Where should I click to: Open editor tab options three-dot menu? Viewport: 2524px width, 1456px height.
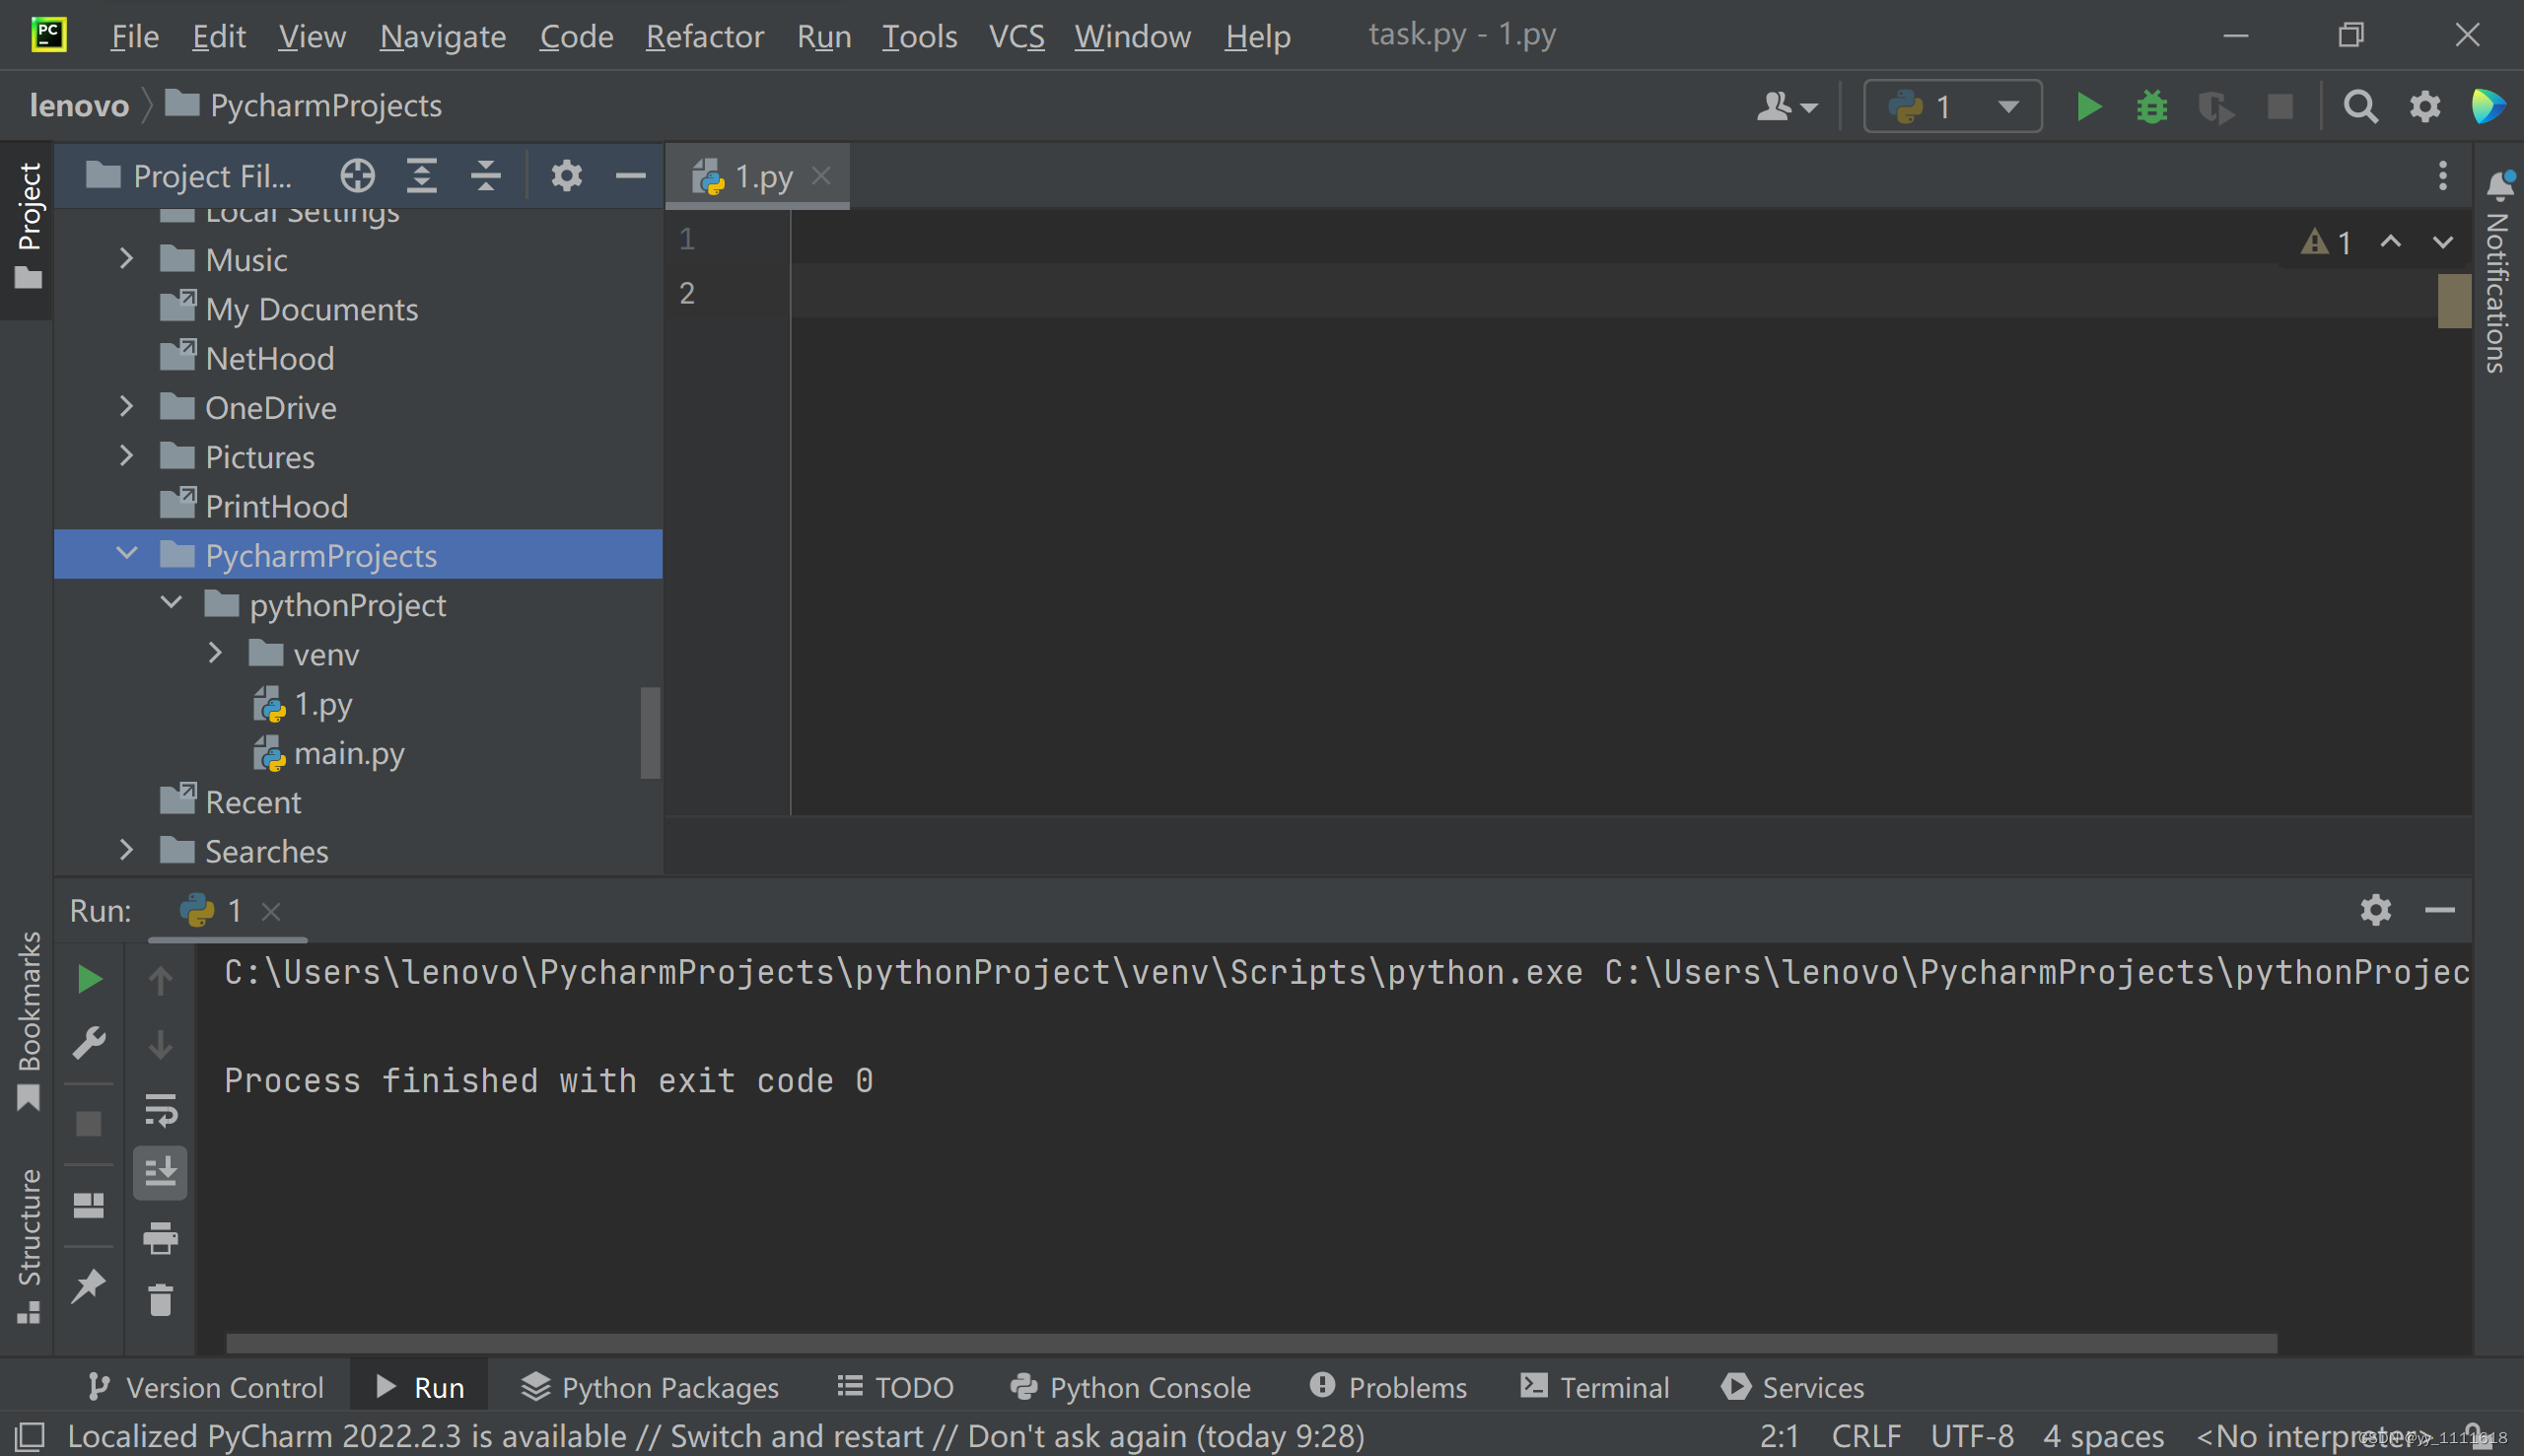pos(2442,176)
